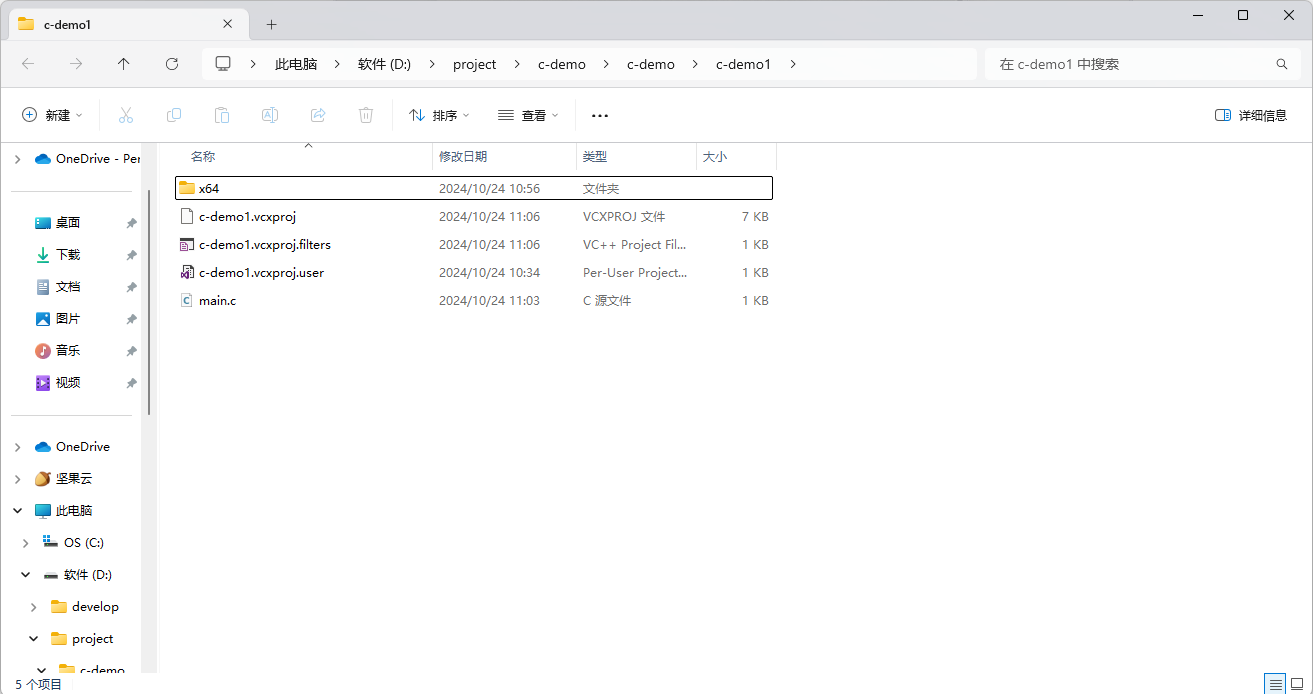1313x694 pixels.
Task: Open the See more (...) menu
Action: tap(599, 115)
